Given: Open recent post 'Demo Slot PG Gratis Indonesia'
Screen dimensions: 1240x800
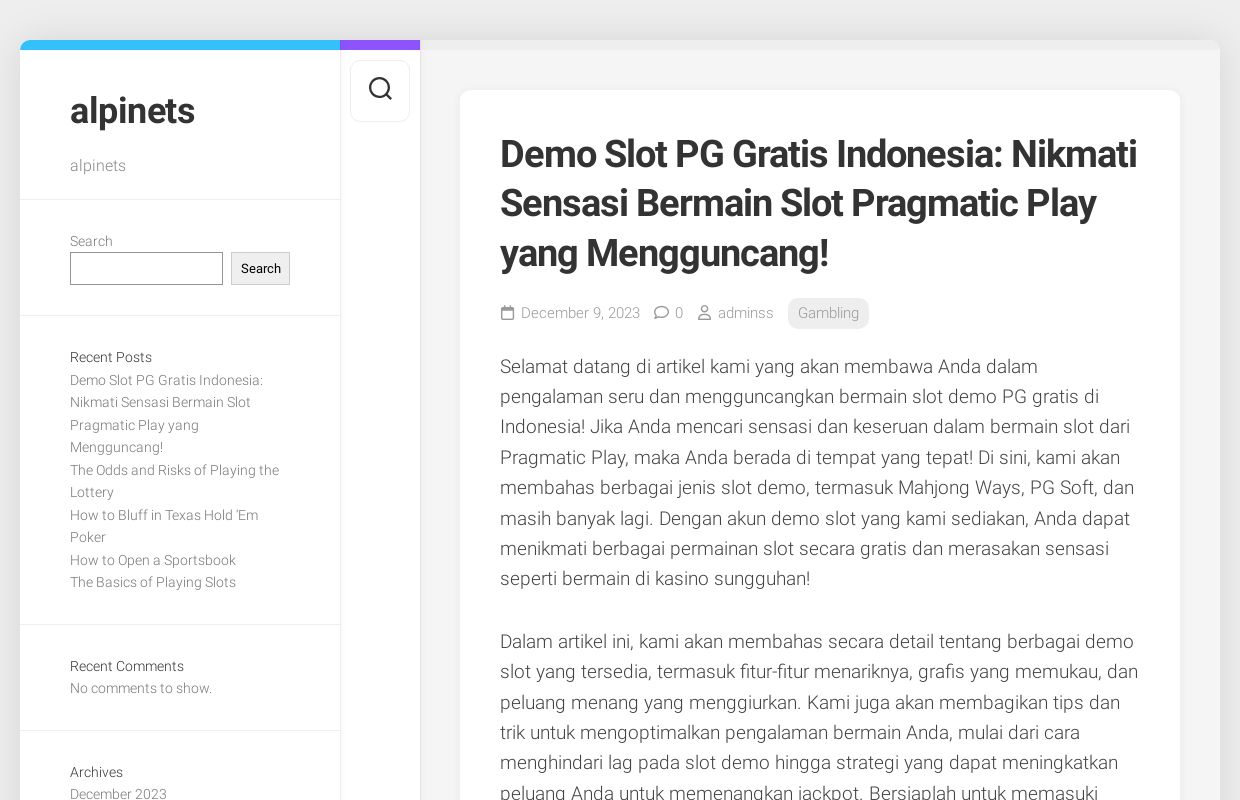Looking at the screenshot, I should click(166, 413).
